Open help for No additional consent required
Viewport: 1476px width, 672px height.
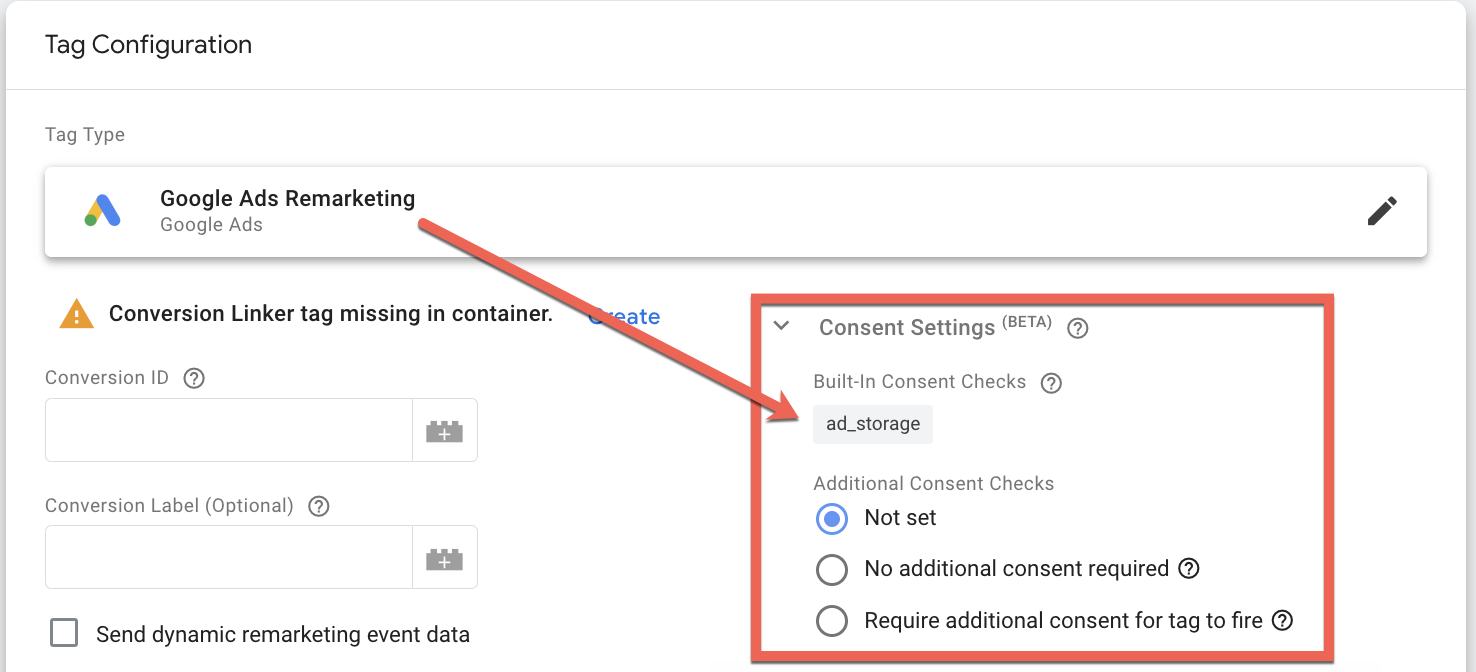pos(1188,569)
